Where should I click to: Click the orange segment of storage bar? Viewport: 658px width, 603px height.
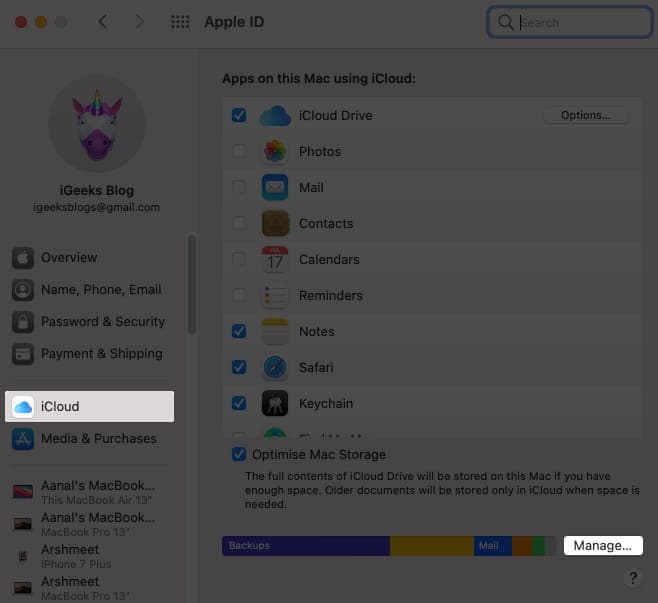point(522,546)
